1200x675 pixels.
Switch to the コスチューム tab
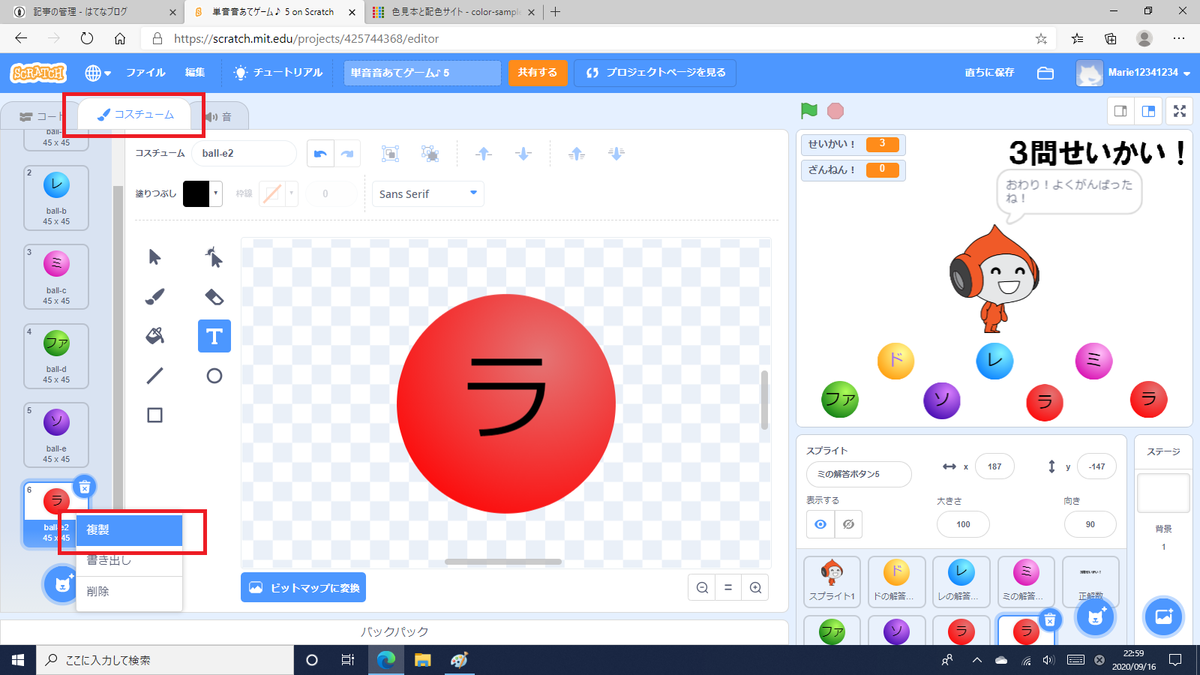[x=135, y=115]
